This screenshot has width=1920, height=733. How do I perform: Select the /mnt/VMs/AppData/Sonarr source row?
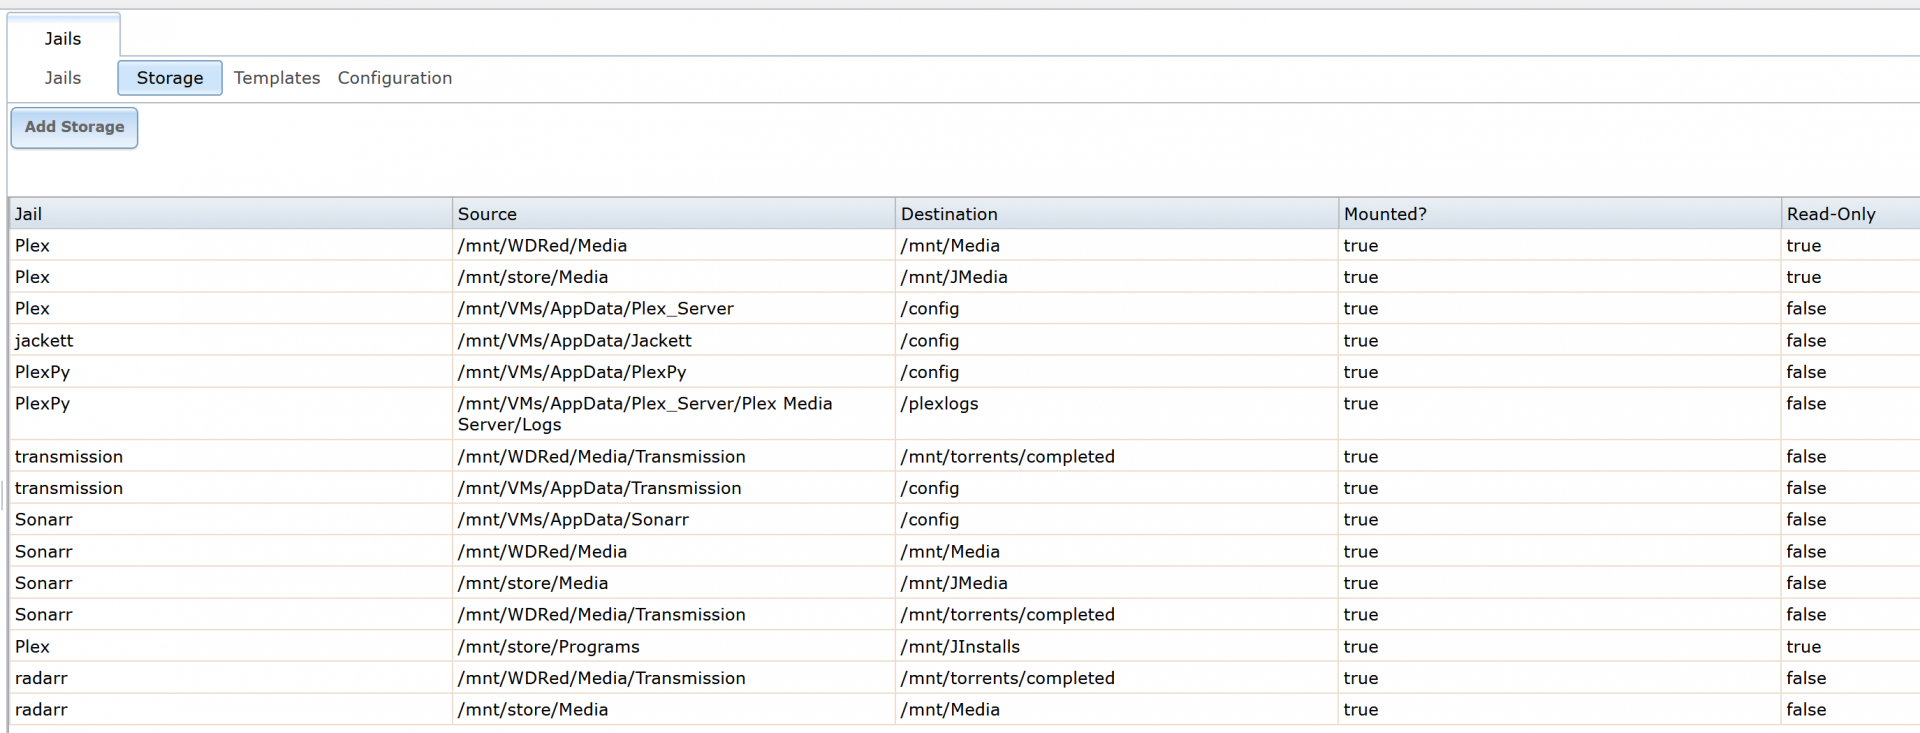(x=573, y=520)
